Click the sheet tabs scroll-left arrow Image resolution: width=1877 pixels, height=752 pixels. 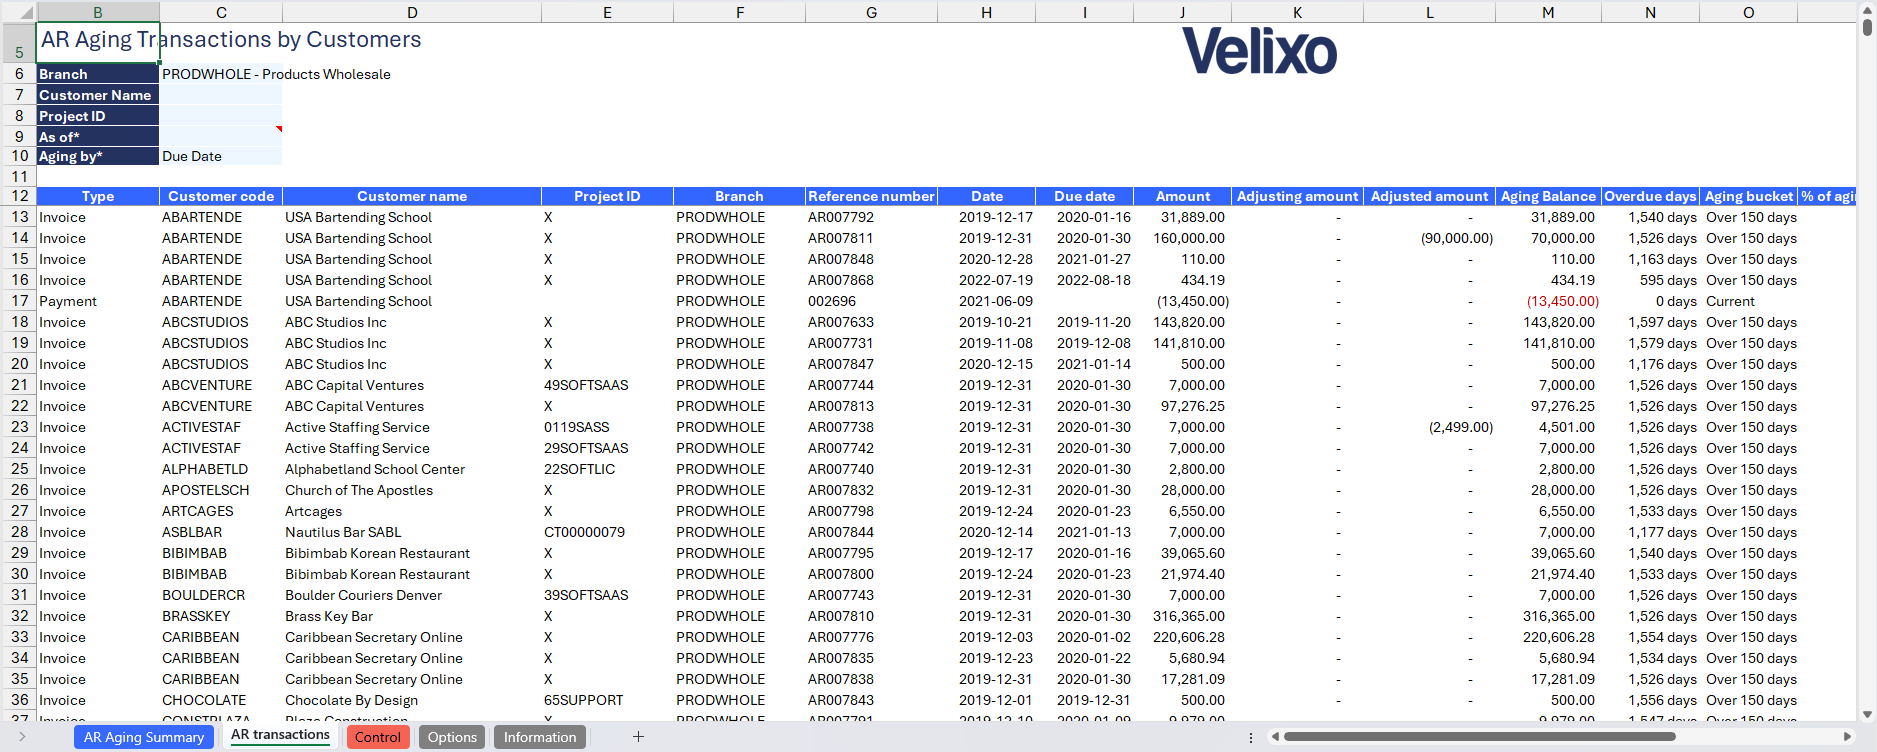pos(22,737)
